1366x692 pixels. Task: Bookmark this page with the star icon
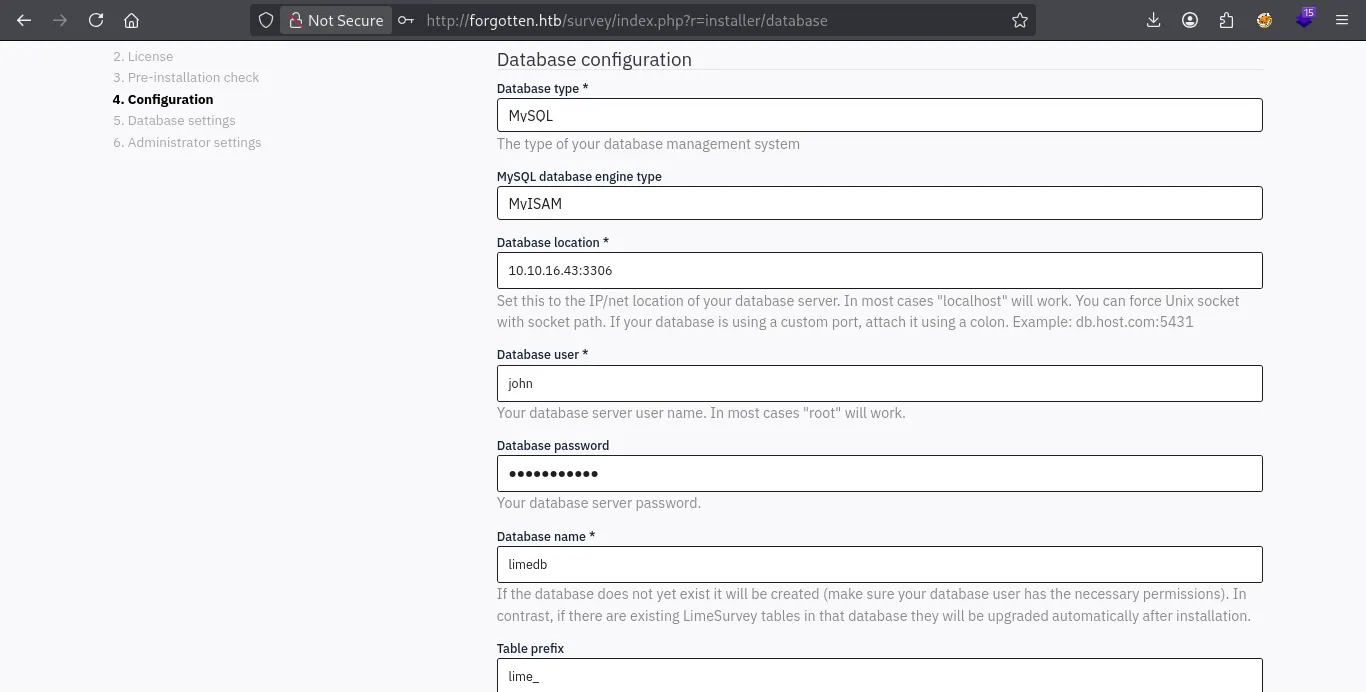[1019, 20]
